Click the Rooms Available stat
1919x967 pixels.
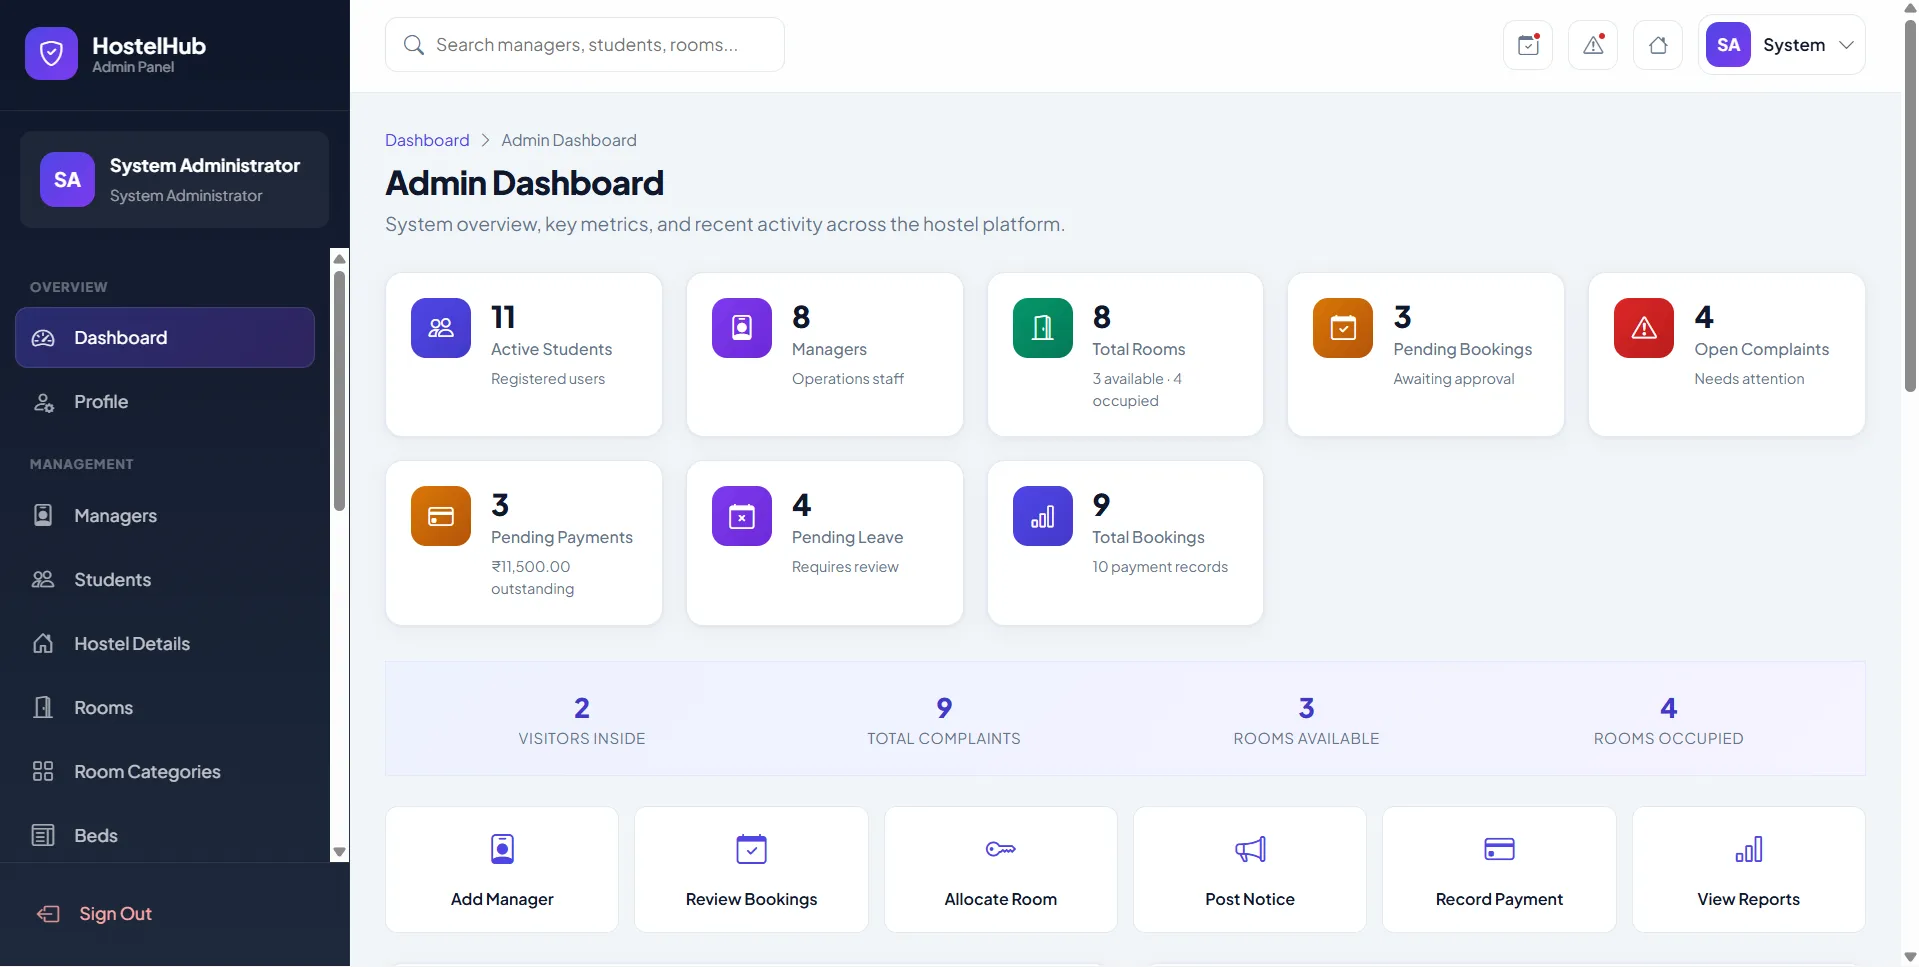(1306, 722)
